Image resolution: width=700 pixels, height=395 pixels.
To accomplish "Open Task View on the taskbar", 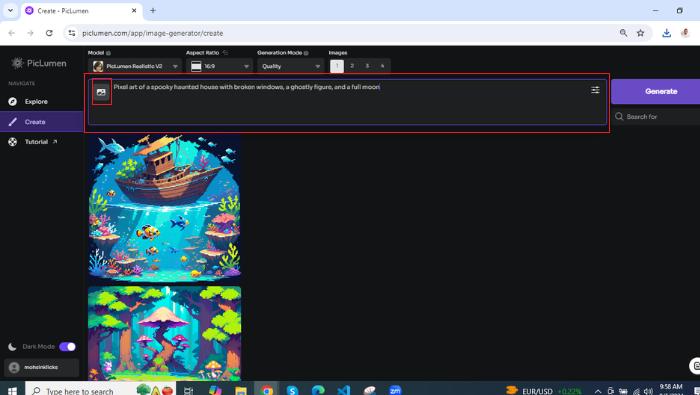I will coord(188,391).
